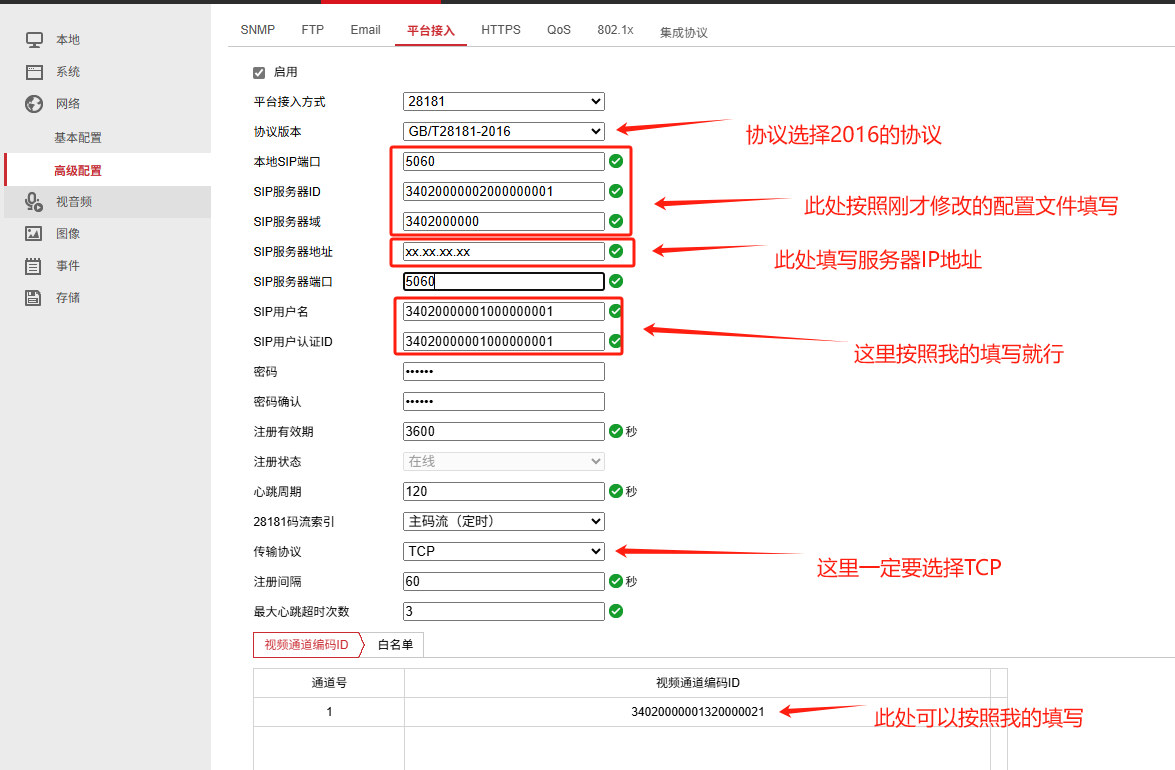This screenshot has width=1175, height=770.
Task: Switch to the 802.1x tab
Action: (615, 30)
